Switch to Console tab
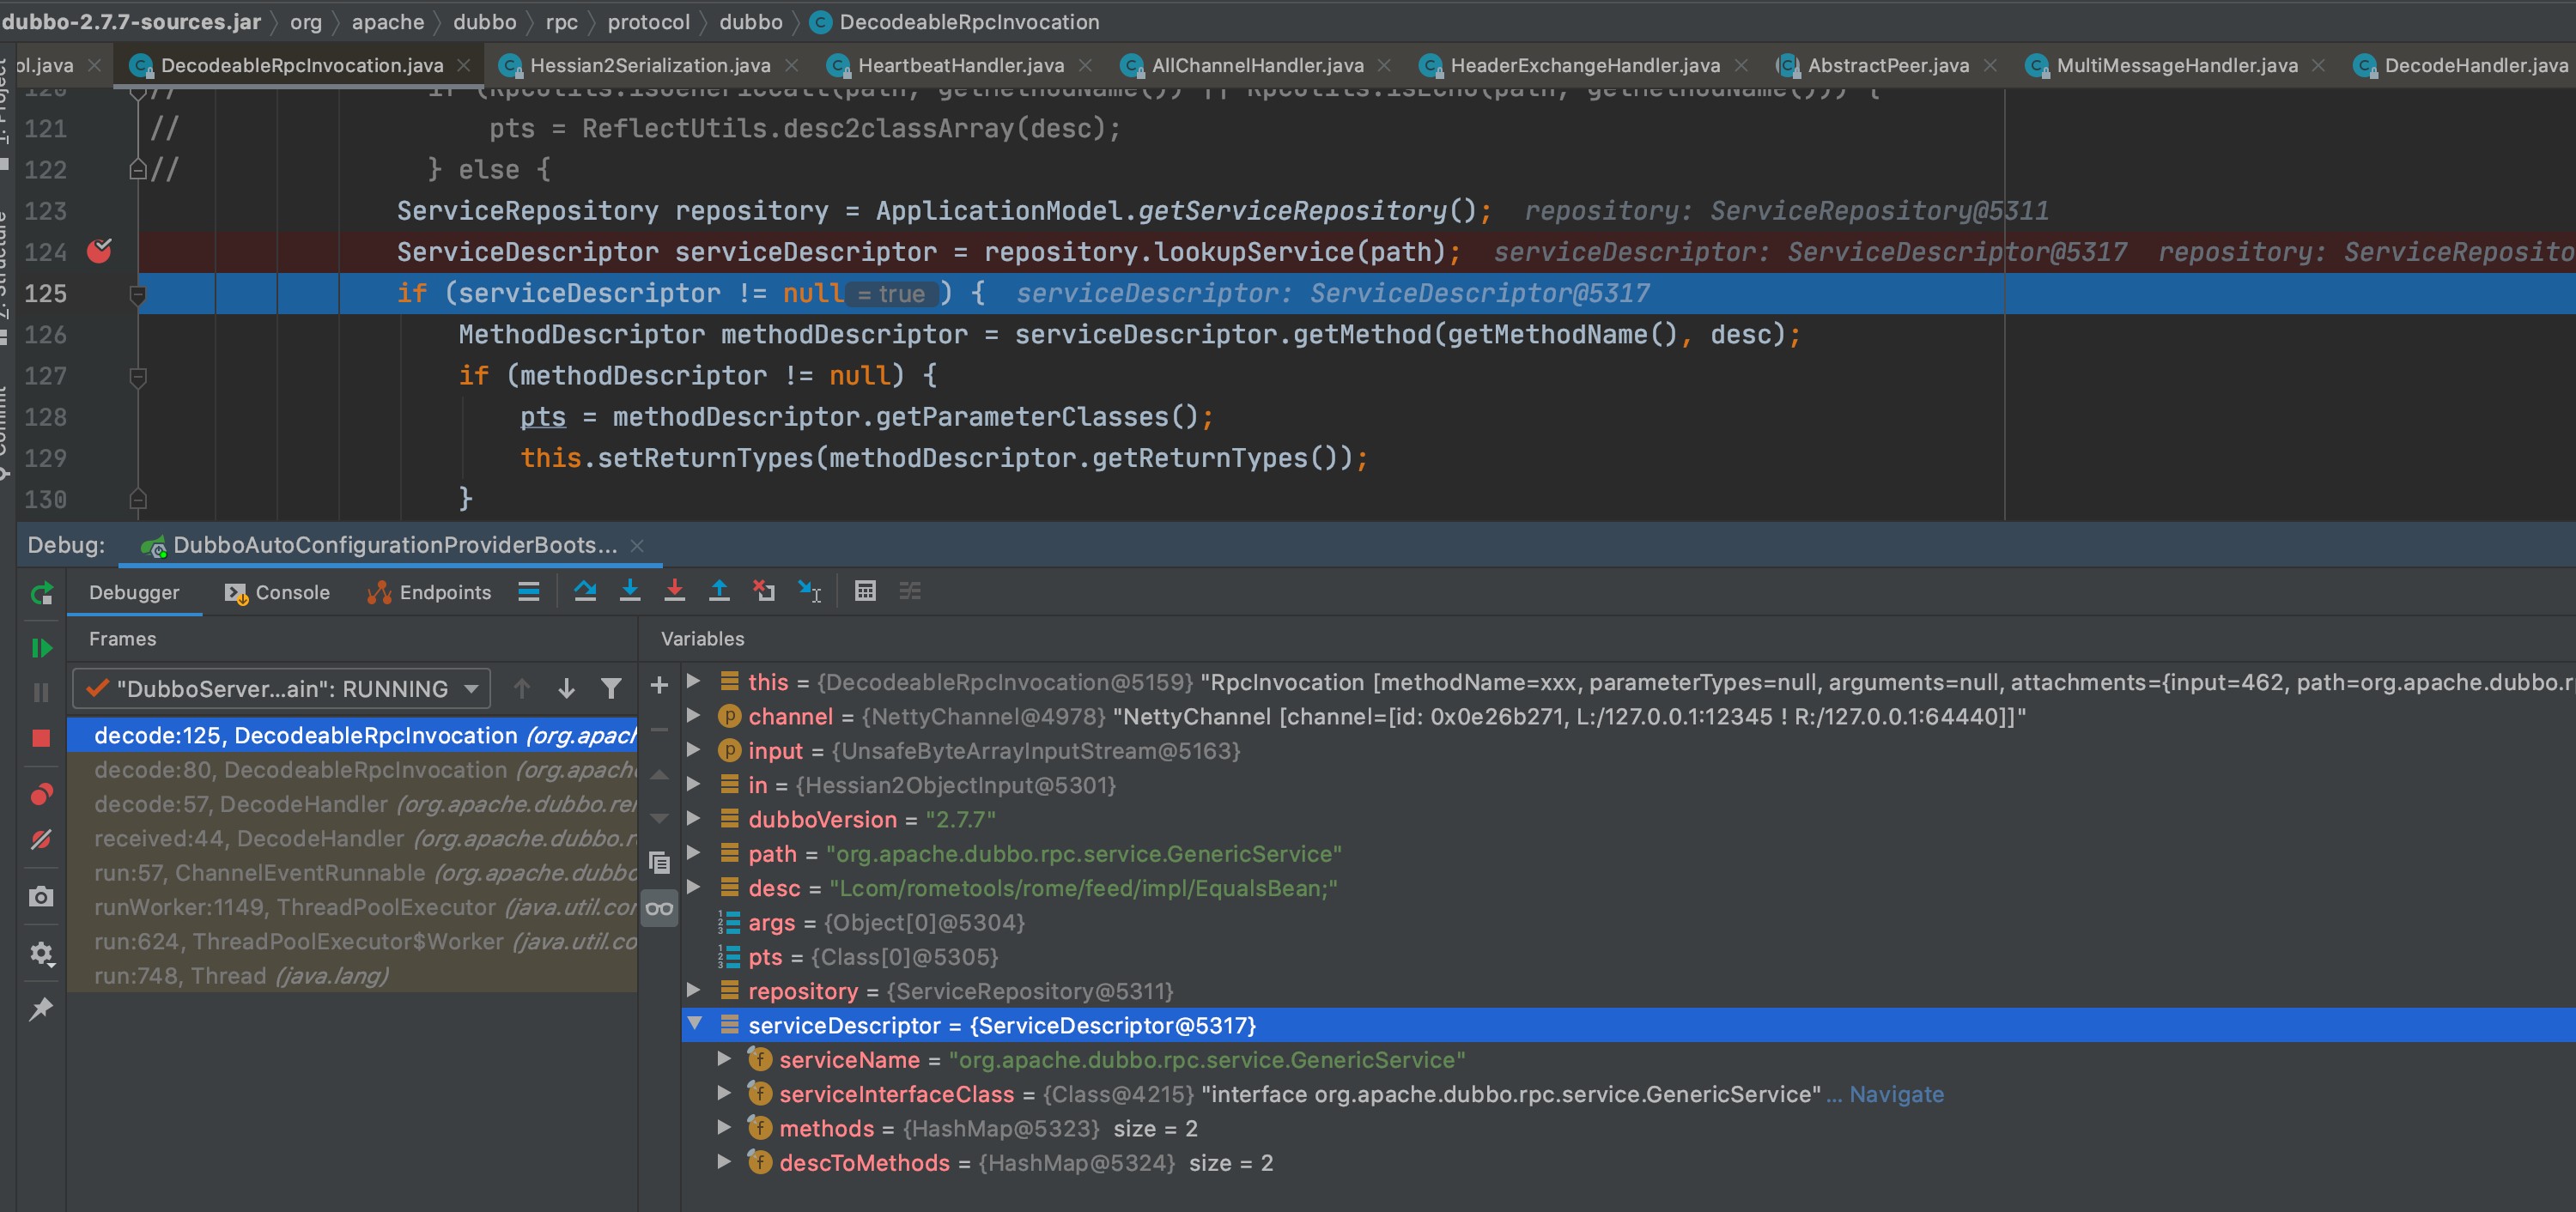This screenshot has height=1212, width=2576. coord(277,592)
